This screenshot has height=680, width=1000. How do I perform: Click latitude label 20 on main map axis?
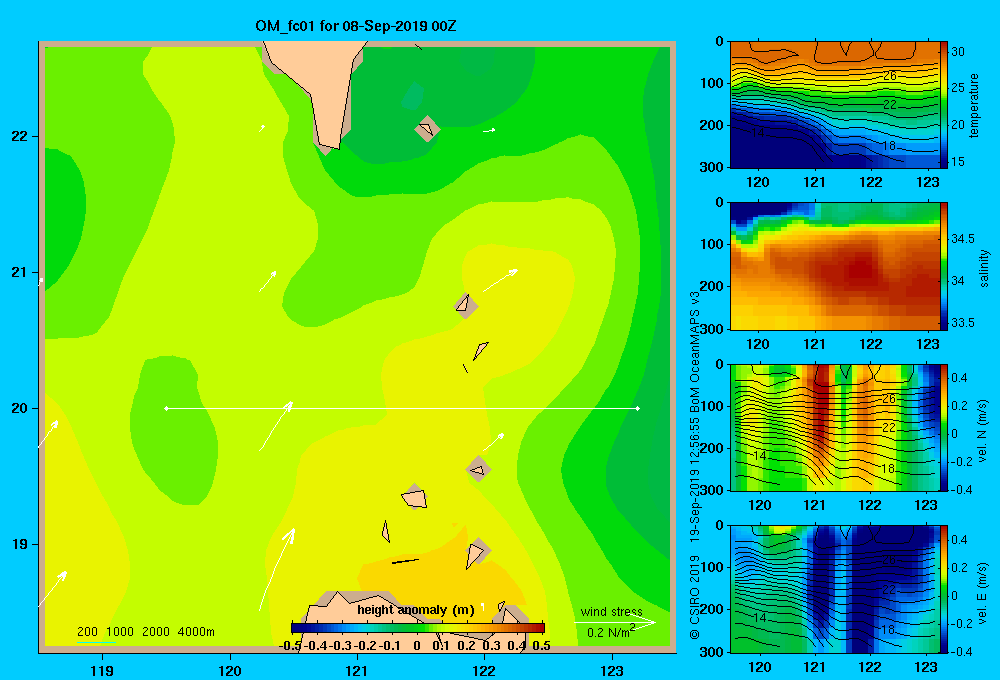click(20, 408)
